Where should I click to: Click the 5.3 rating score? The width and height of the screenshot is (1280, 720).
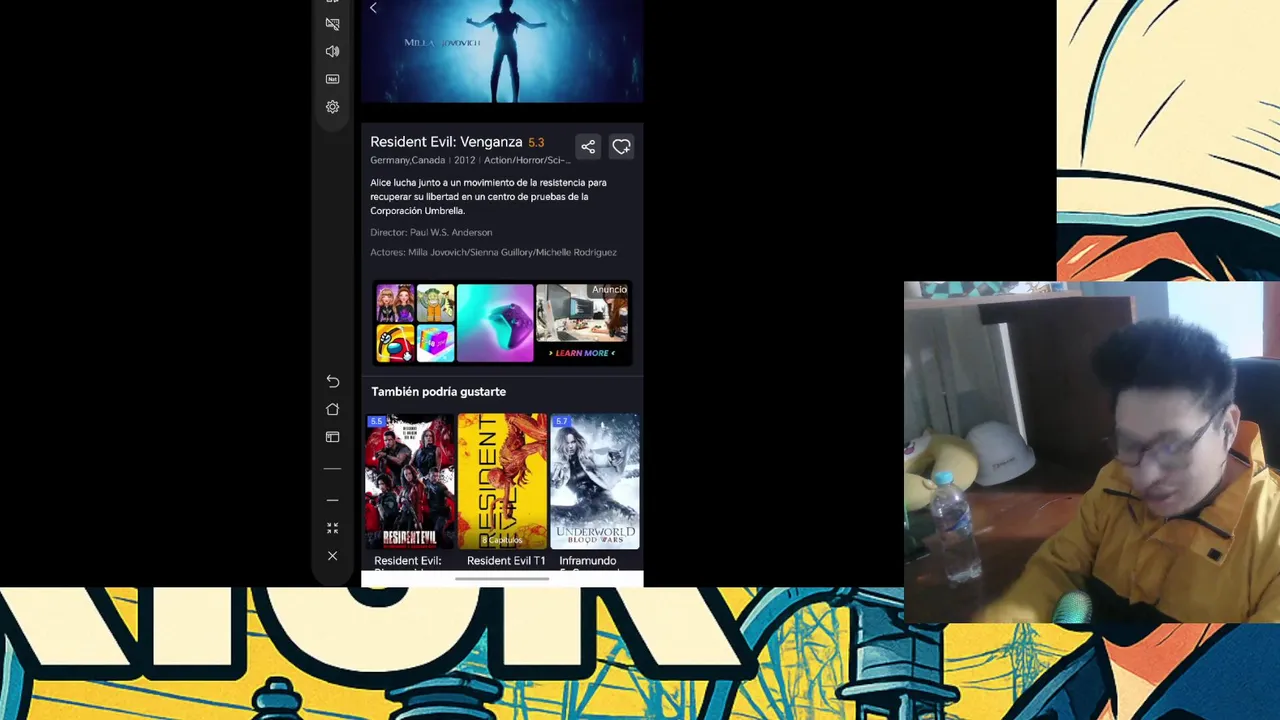[x=536, y=143]
